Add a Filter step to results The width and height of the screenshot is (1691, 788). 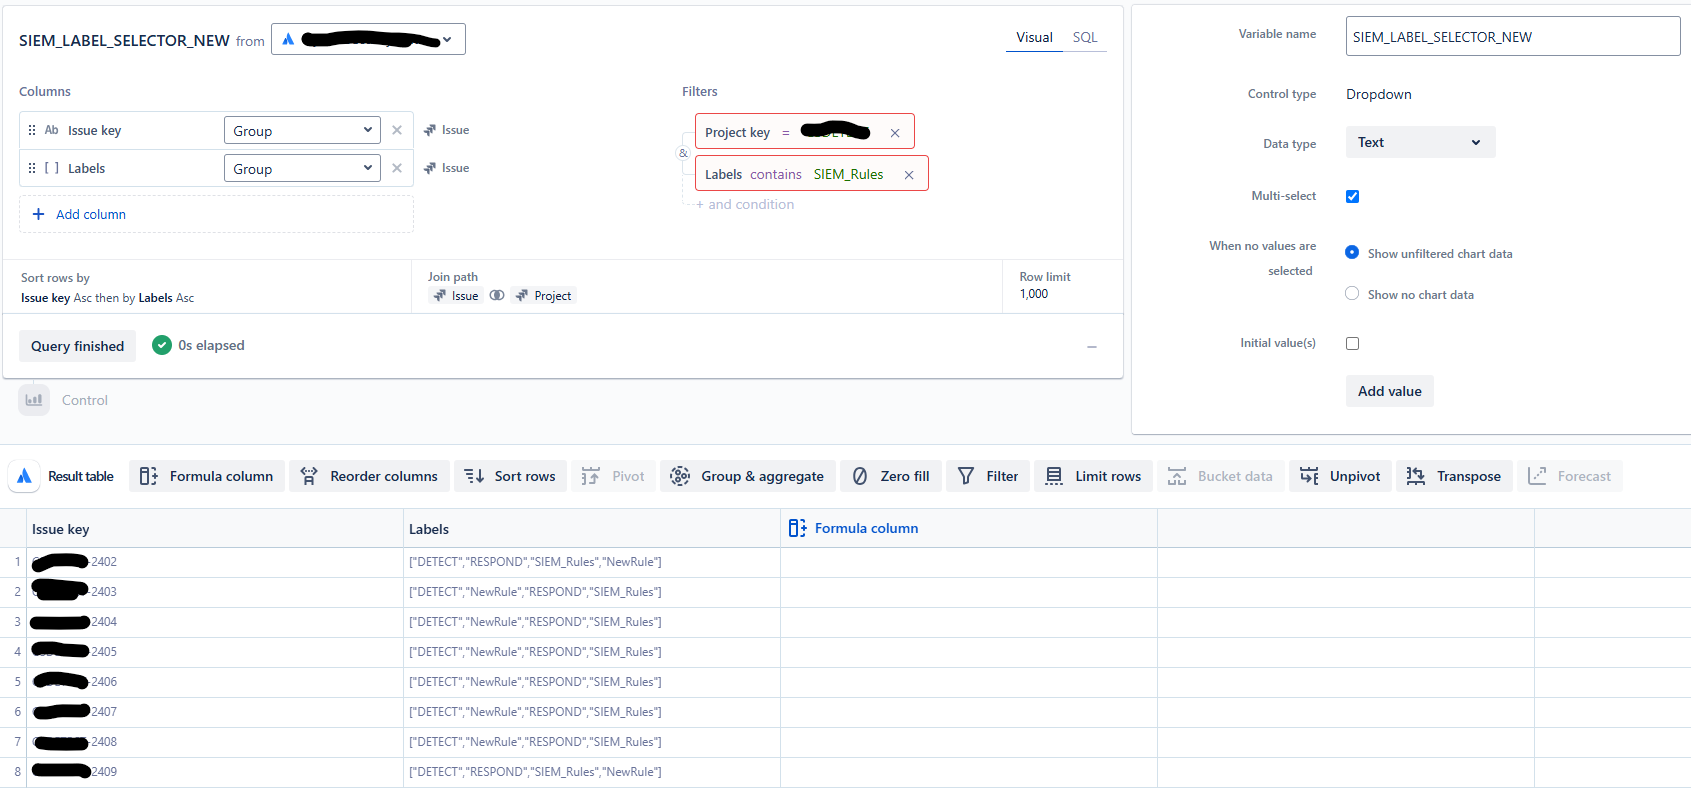pos(988,477)
